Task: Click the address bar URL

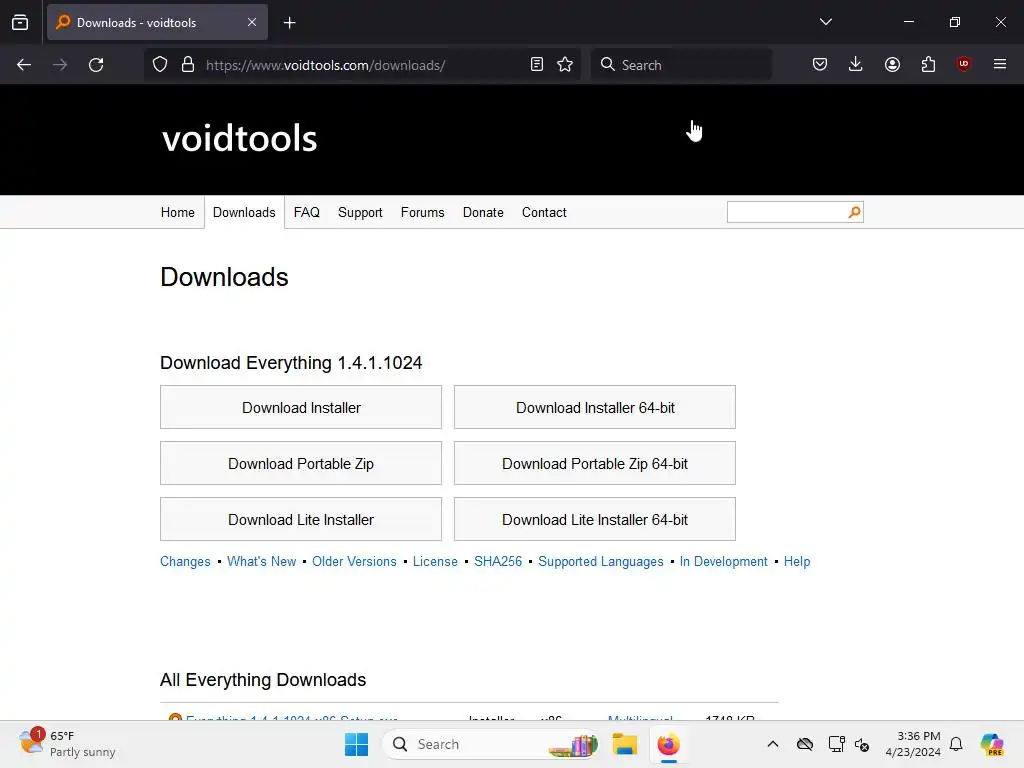Action: (325, 65)
